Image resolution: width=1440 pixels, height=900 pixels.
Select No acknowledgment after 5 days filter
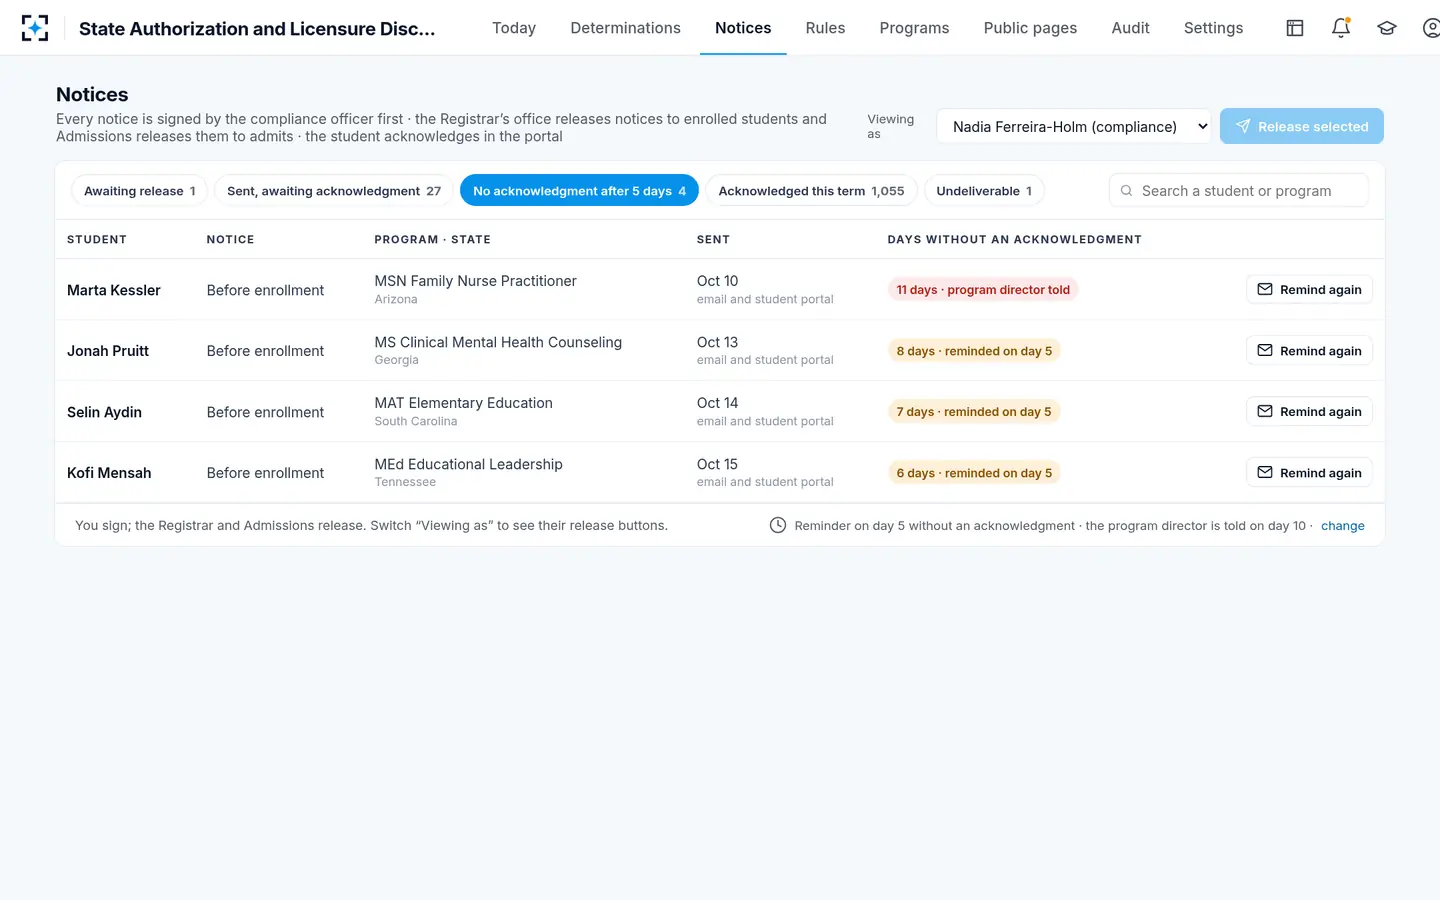[x=579, y=191]
